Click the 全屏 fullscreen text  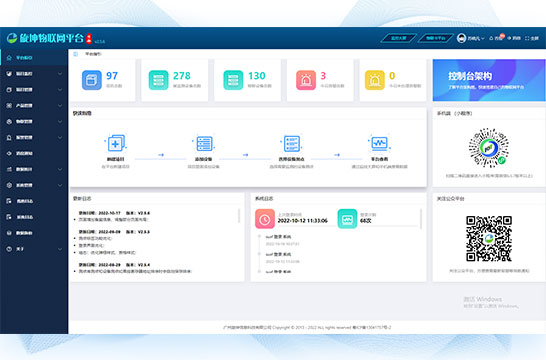coord(535,38)
